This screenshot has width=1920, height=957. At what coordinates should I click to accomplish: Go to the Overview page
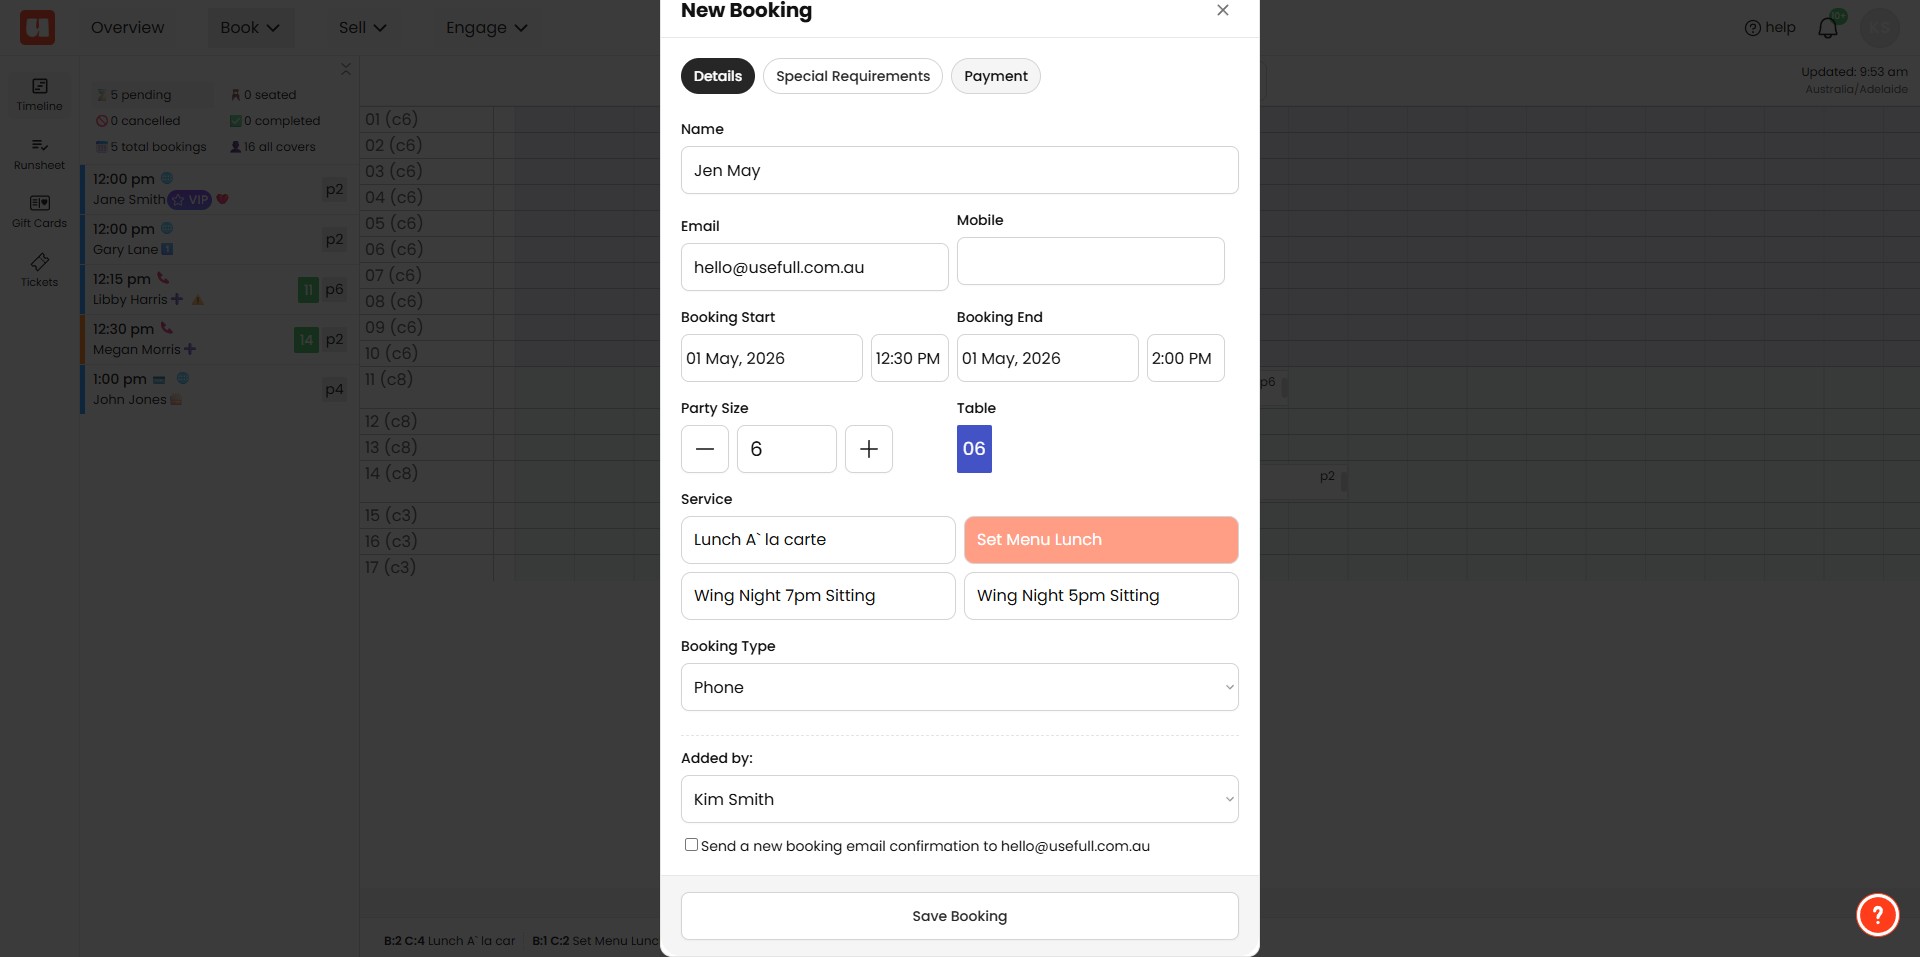click(128, 28)
